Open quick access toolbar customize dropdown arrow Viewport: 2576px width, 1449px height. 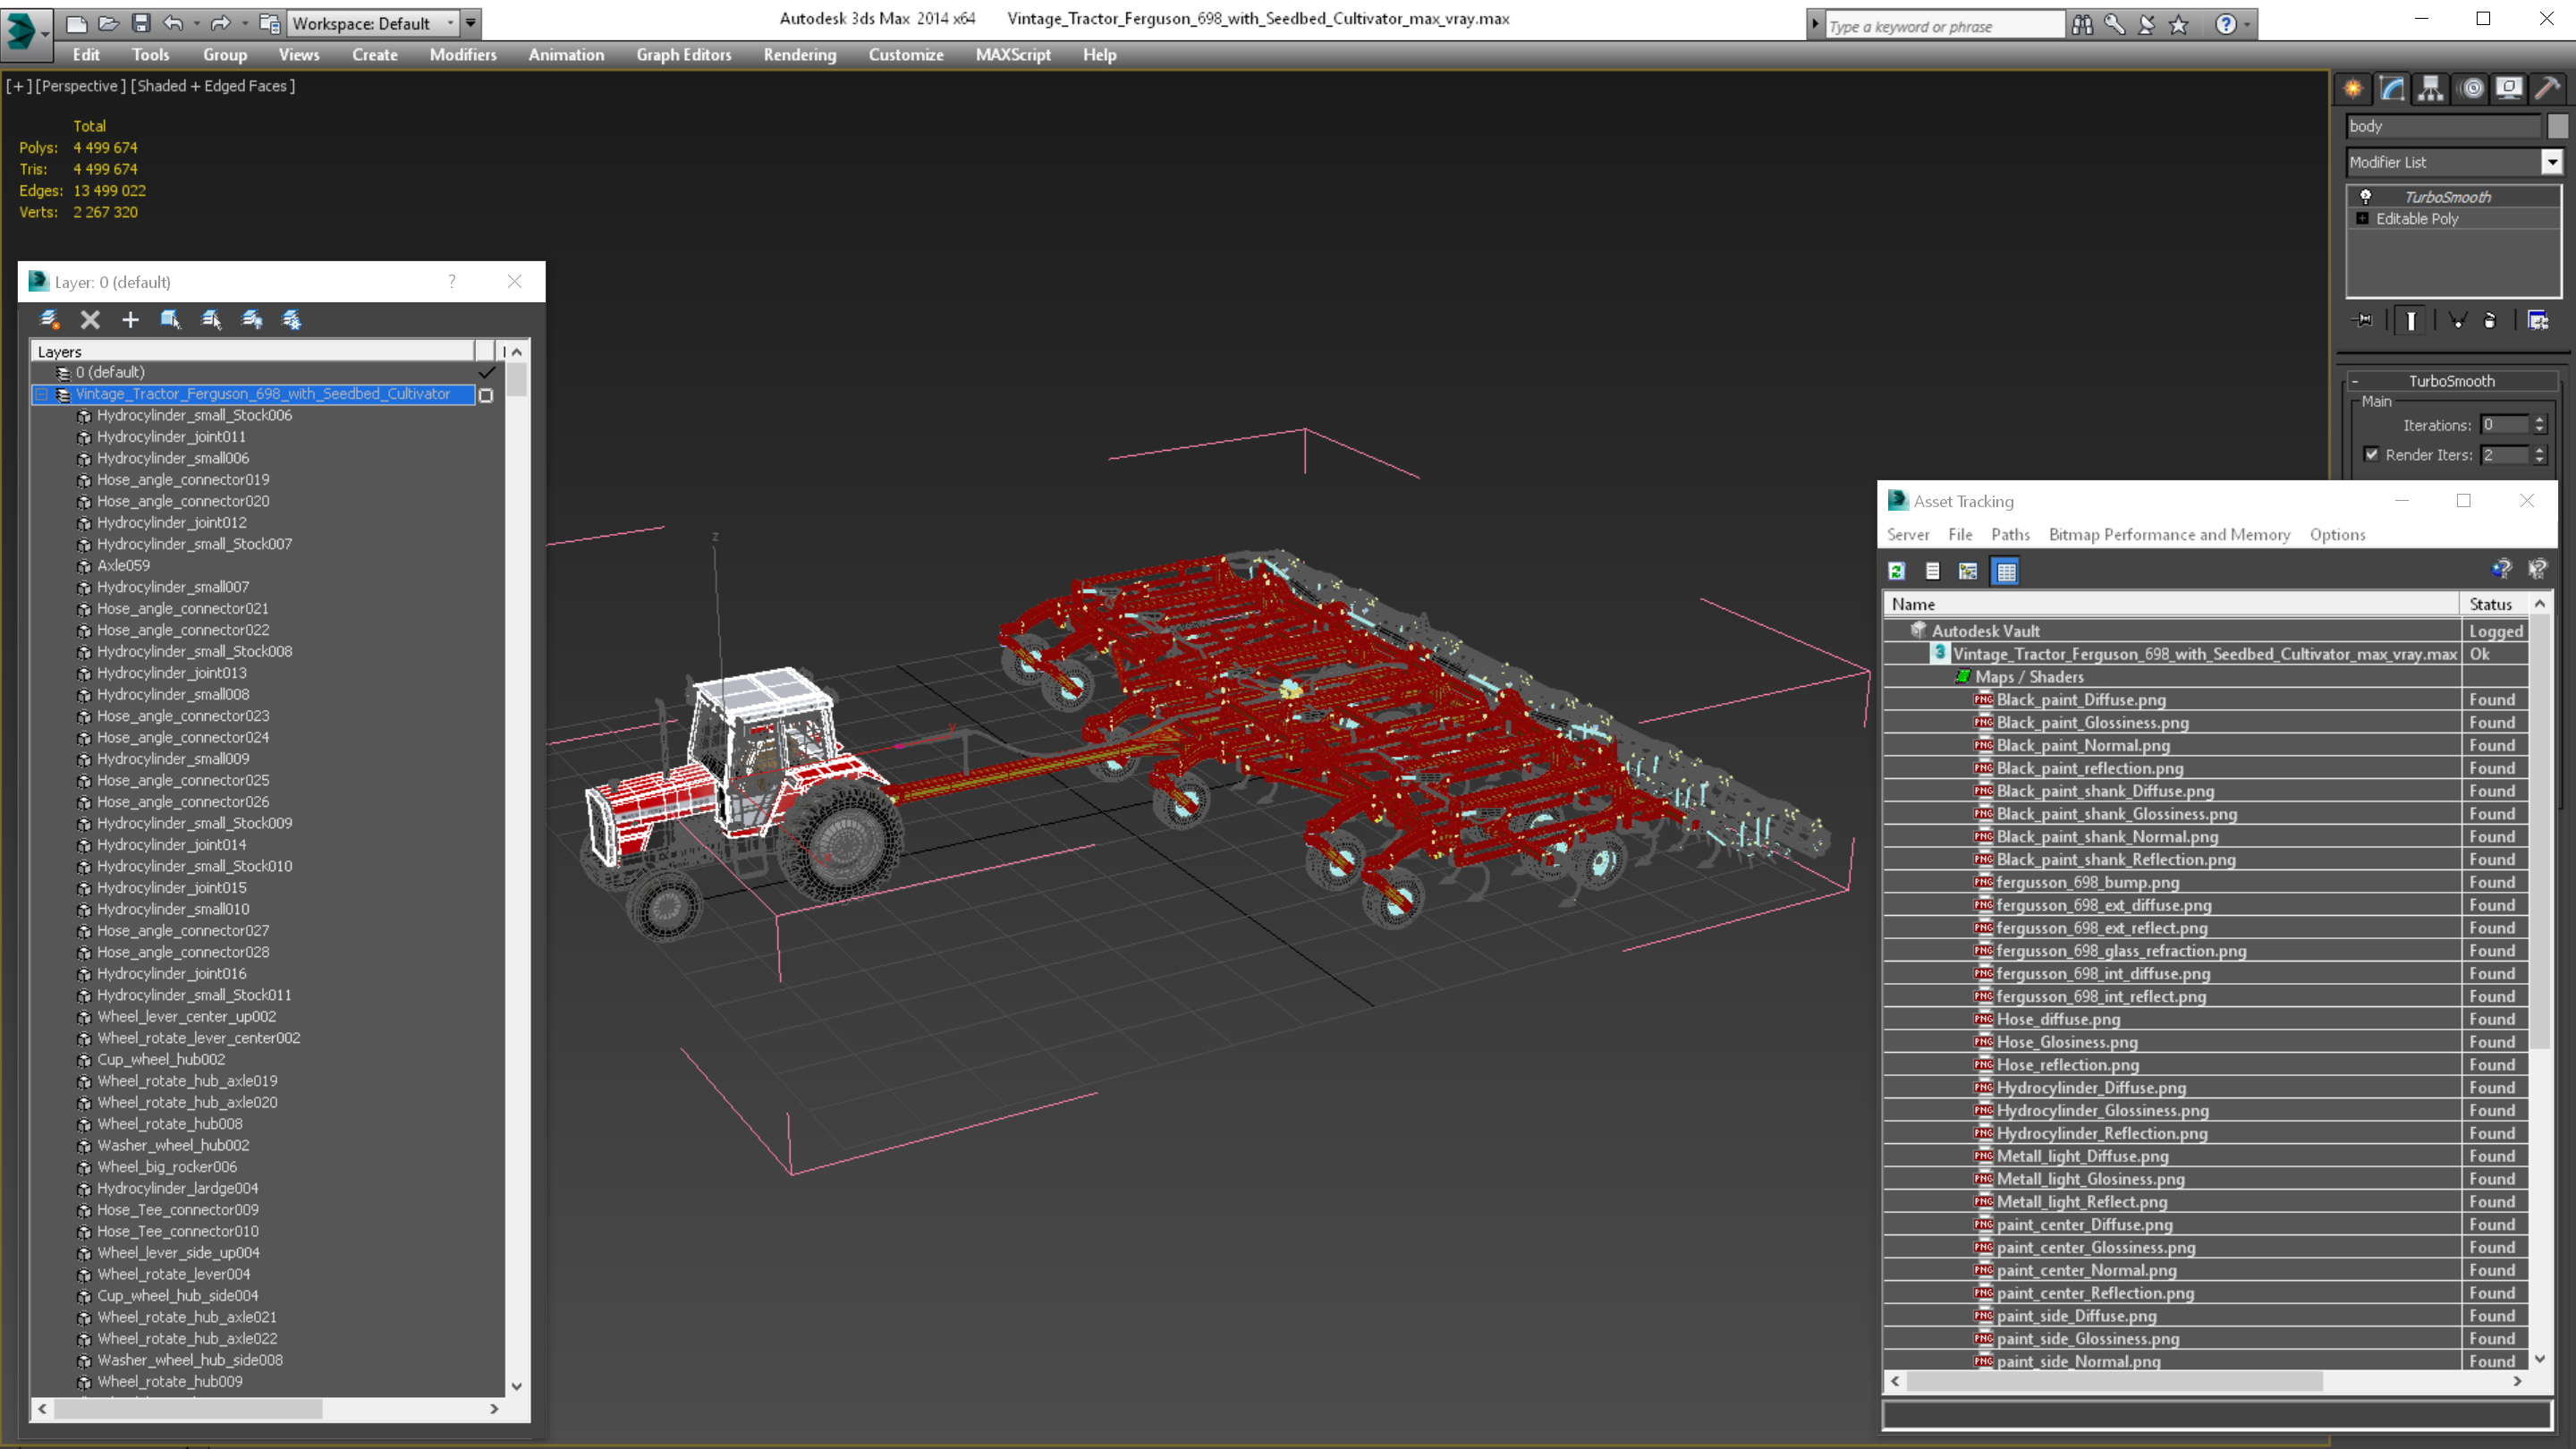point(470,23)
